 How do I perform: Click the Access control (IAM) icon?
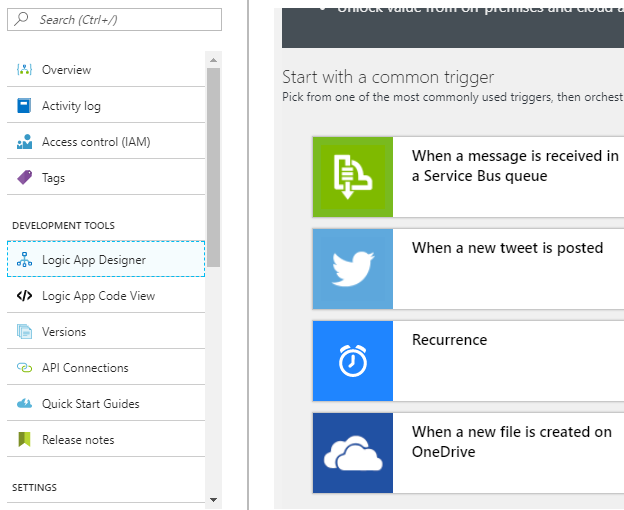point(25,142)
